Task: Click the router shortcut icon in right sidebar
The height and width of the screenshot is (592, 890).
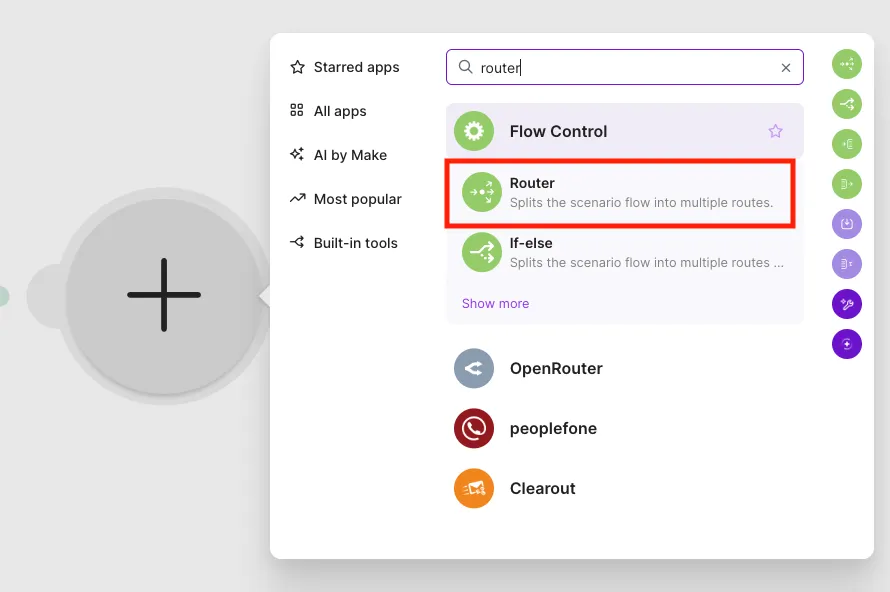Action: [847, 64]
